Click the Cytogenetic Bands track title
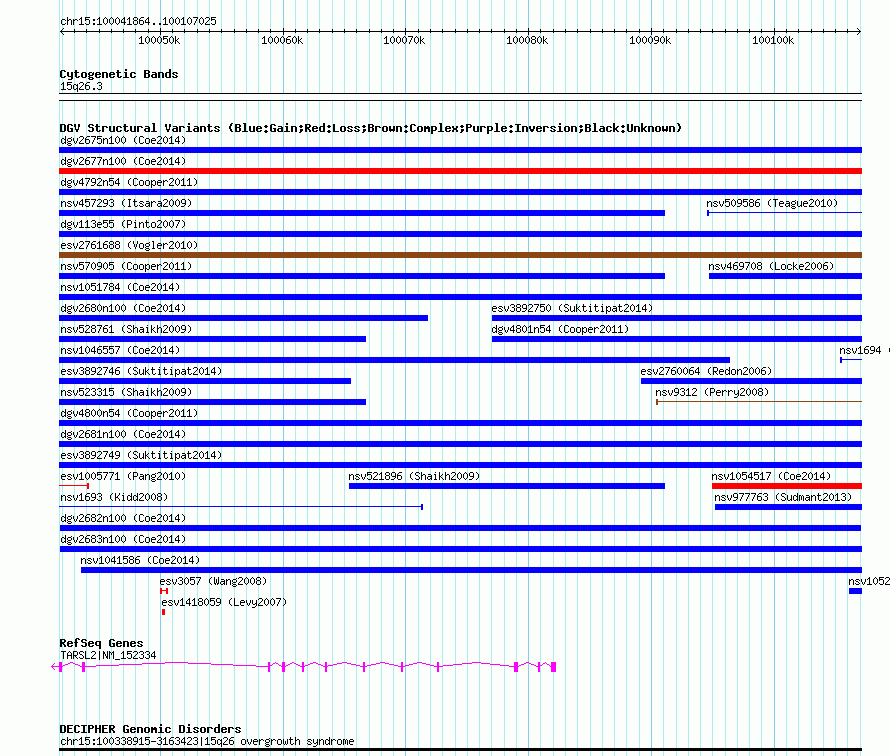This screenshot has width=890, height=756. tap(119, 74)
